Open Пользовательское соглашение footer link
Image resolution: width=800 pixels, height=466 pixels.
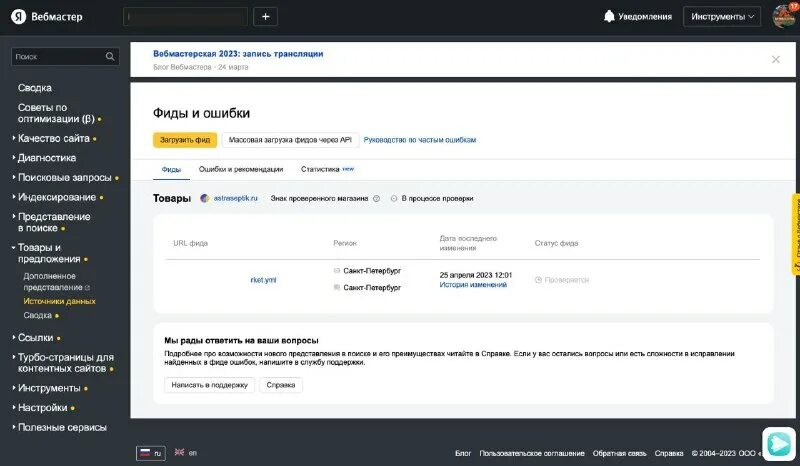coord(532,453)
